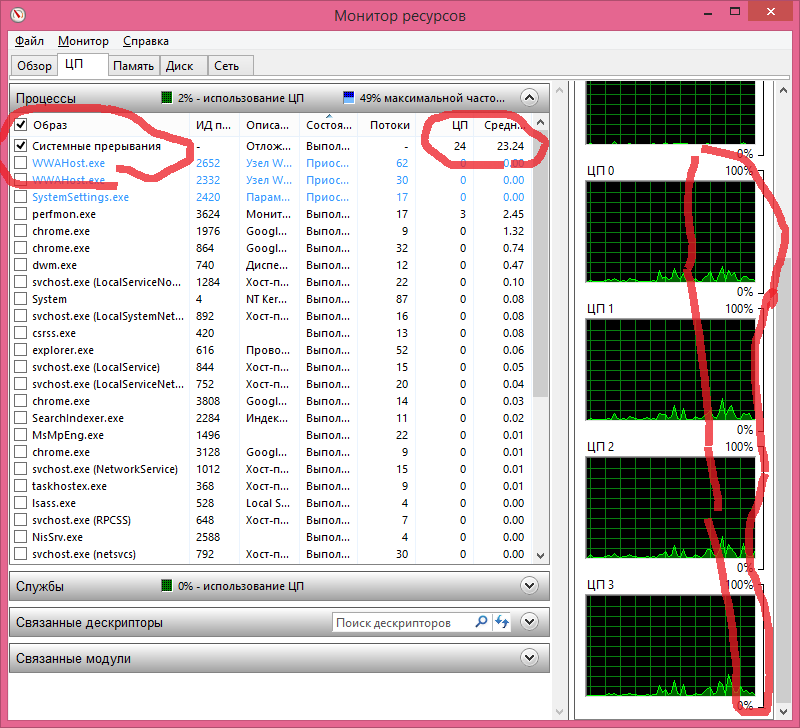Select the svchost.exe (netsvcs) row
This screenshot has width=800, height=728.
pos(271,554)
